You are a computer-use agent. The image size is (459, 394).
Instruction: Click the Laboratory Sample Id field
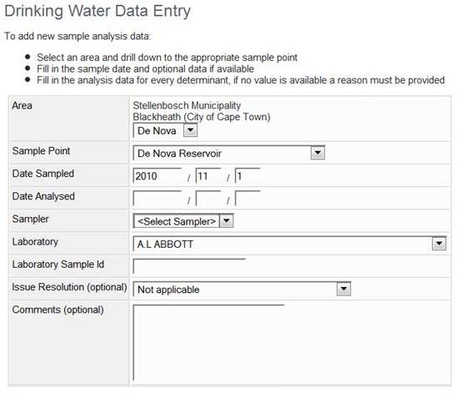189,266
